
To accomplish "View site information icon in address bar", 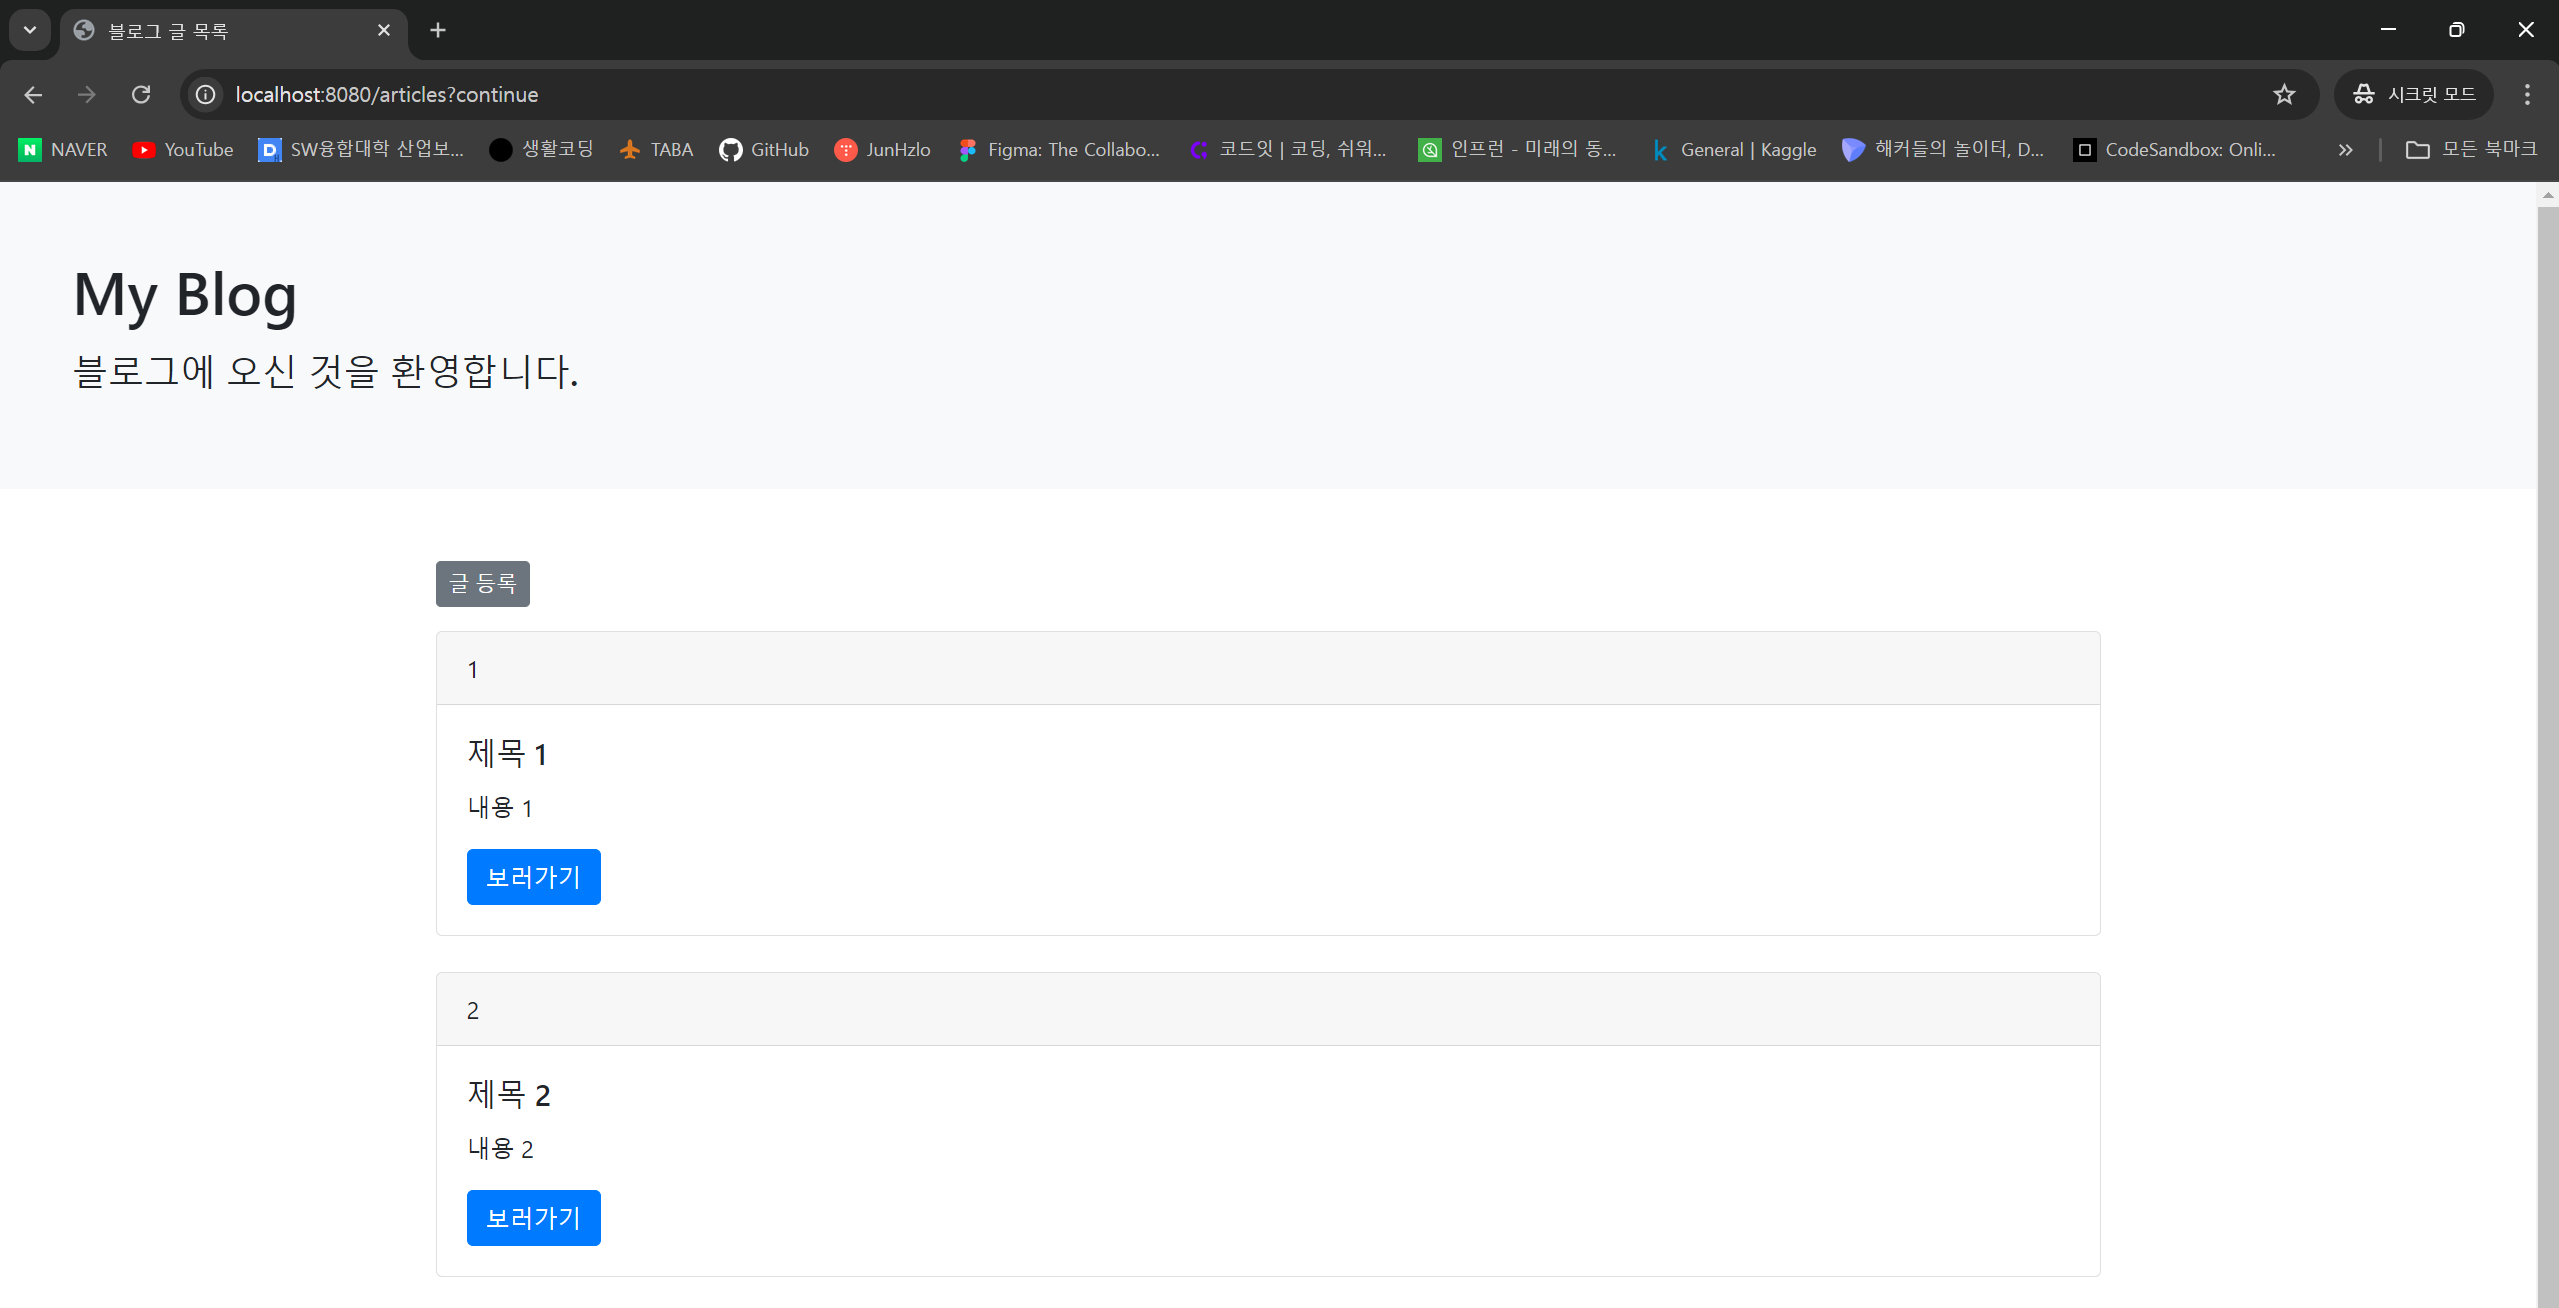I will click(x=206, y=95).
